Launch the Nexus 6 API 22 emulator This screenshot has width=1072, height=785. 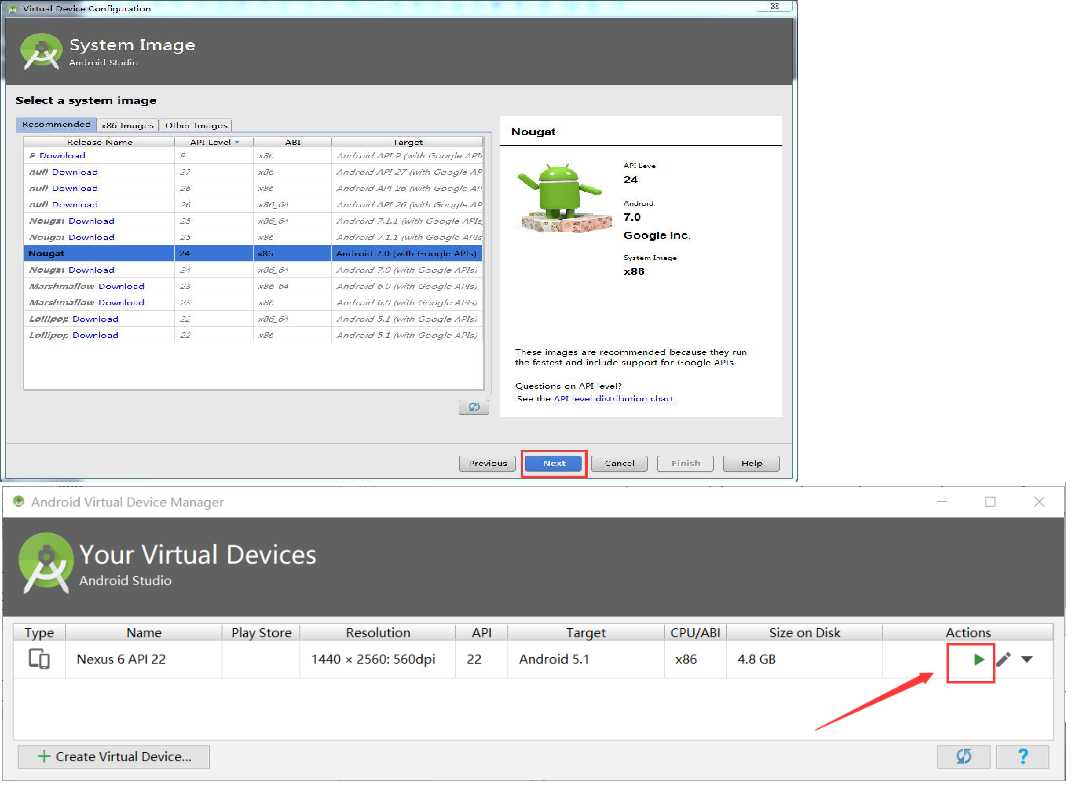click(x=978, y=660)
